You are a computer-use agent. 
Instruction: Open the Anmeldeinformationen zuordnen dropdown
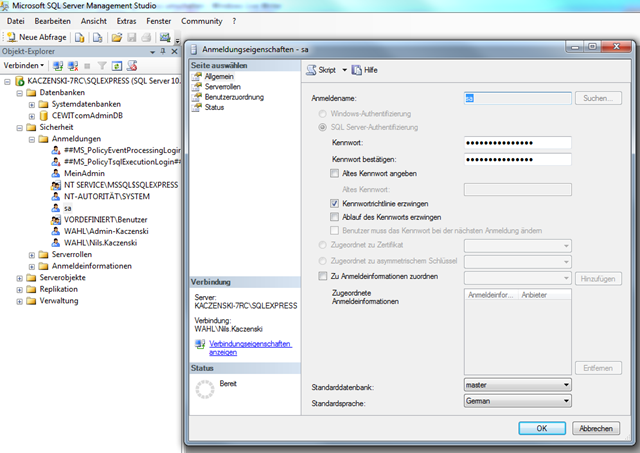point(518,278)
